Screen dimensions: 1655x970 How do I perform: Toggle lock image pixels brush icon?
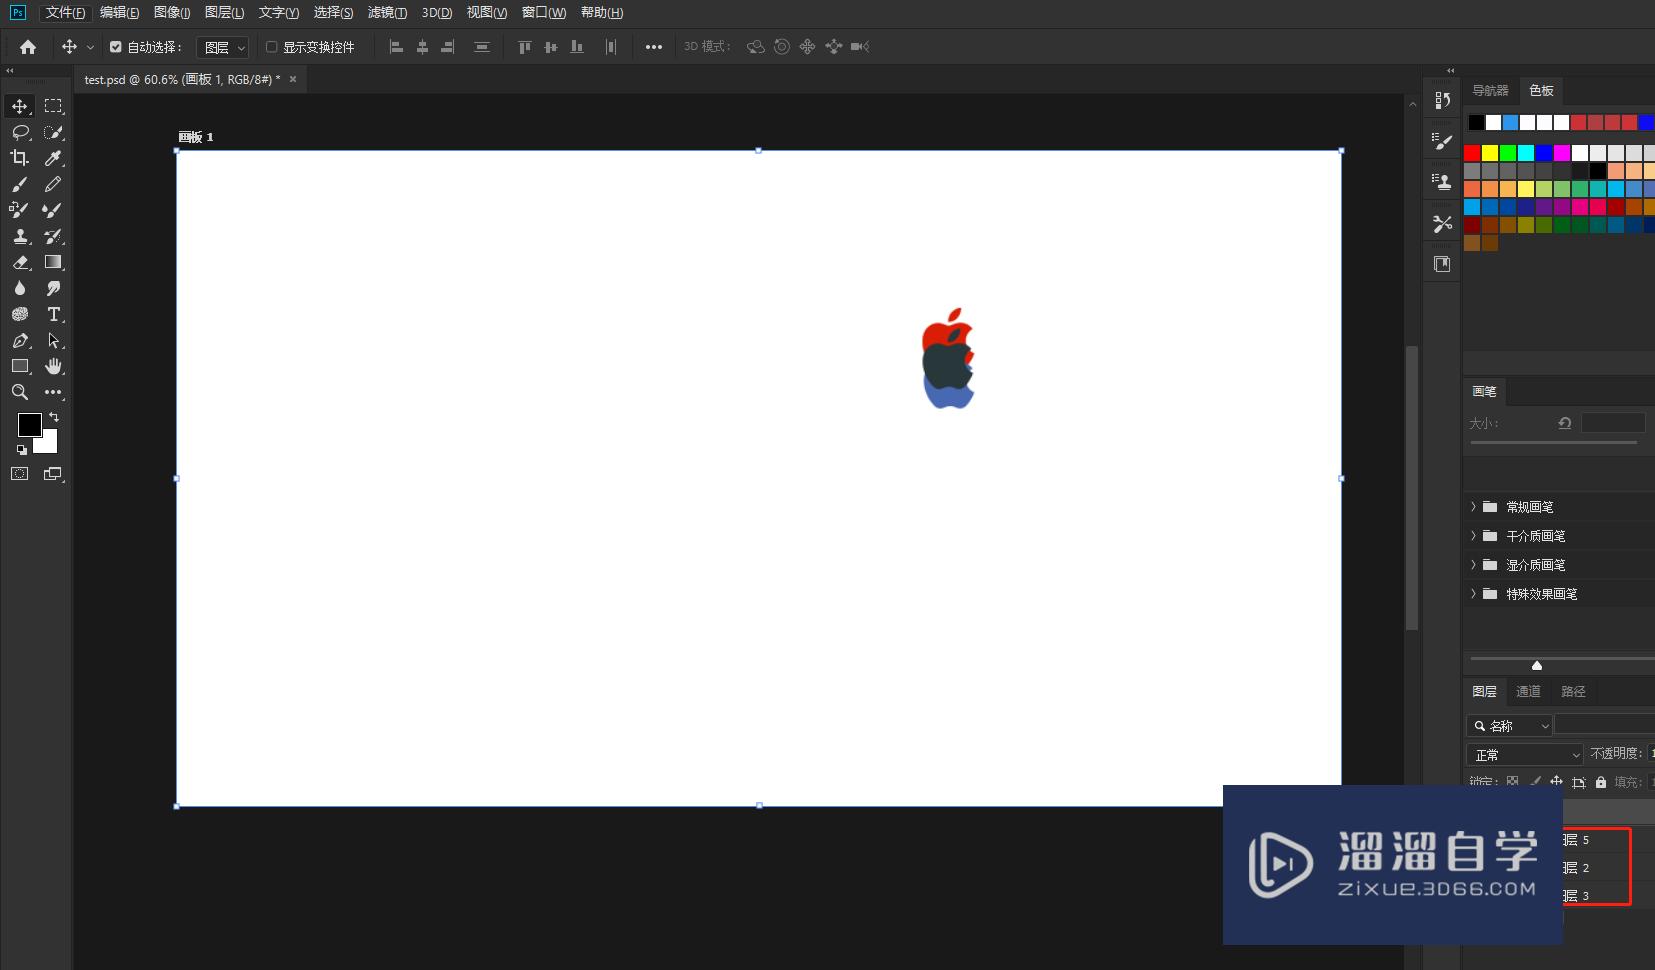point(1535,782)
